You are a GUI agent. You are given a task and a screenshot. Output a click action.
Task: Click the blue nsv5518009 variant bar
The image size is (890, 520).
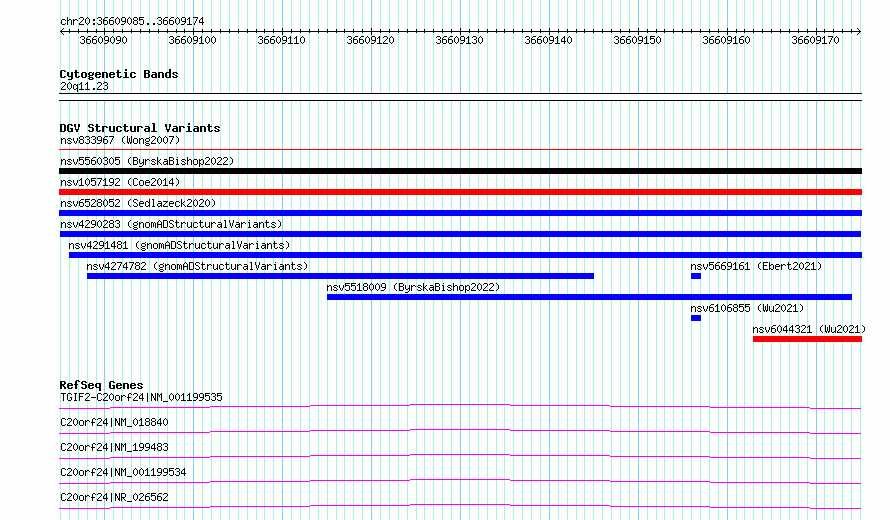[x=589, y=297]
